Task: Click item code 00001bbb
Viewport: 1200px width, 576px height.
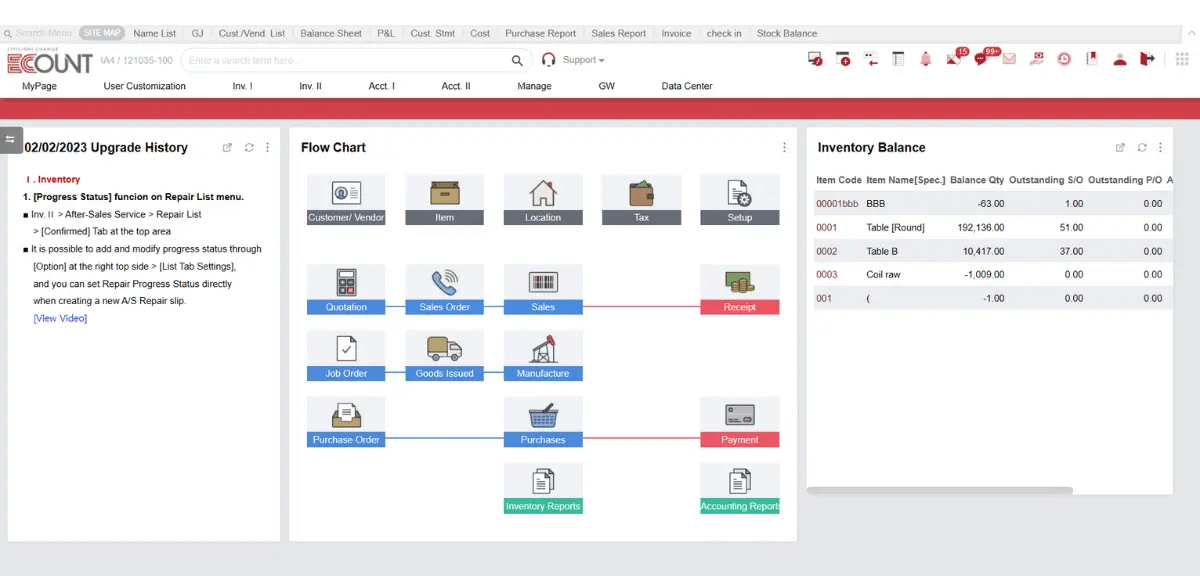Action: pos(837,204)
